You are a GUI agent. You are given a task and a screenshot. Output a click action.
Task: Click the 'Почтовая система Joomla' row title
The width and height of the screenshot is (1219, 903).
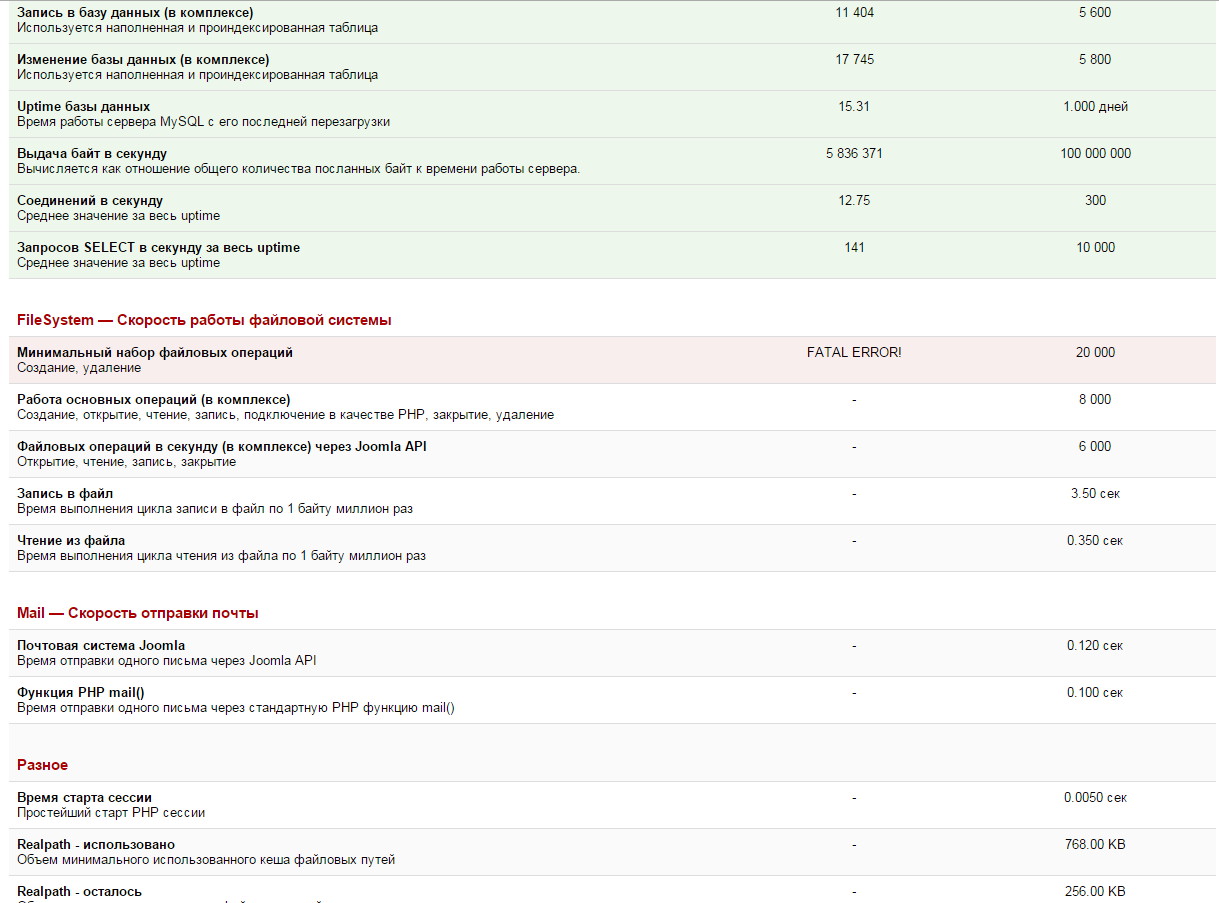(x=101, y=645)
